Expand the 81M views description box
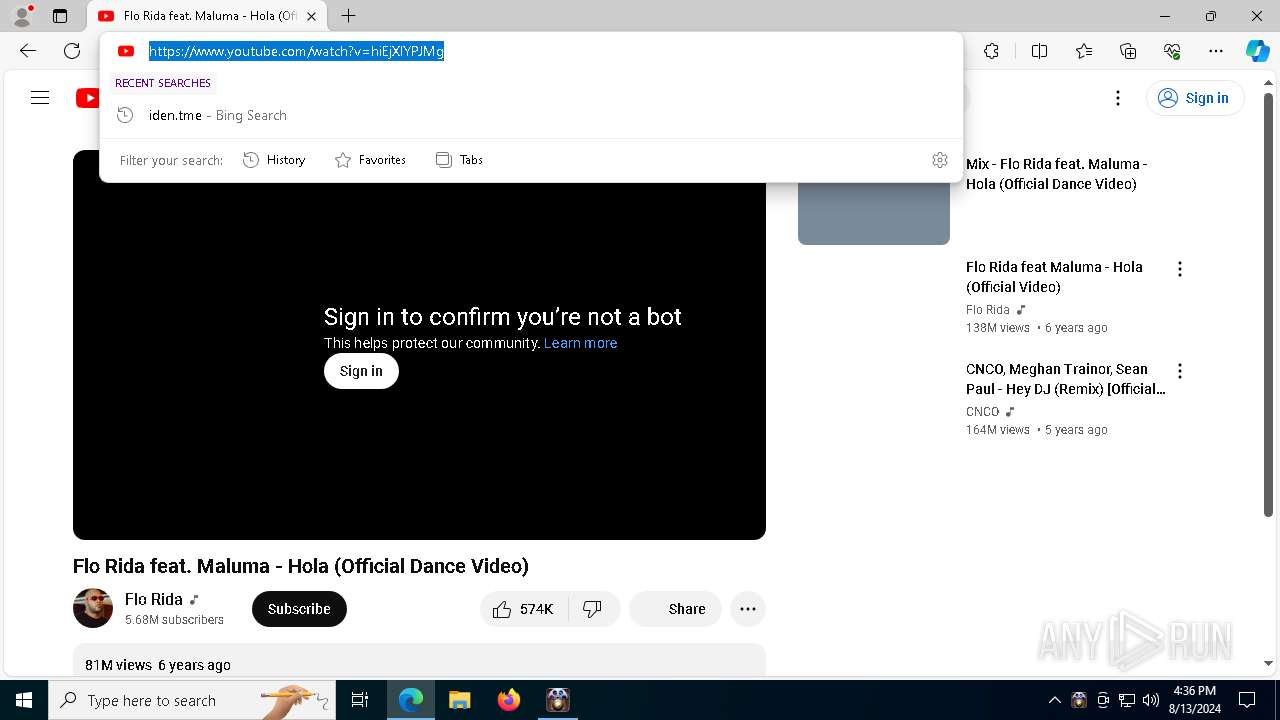The height and width of the screenshot is (720, 1280). 419,661
